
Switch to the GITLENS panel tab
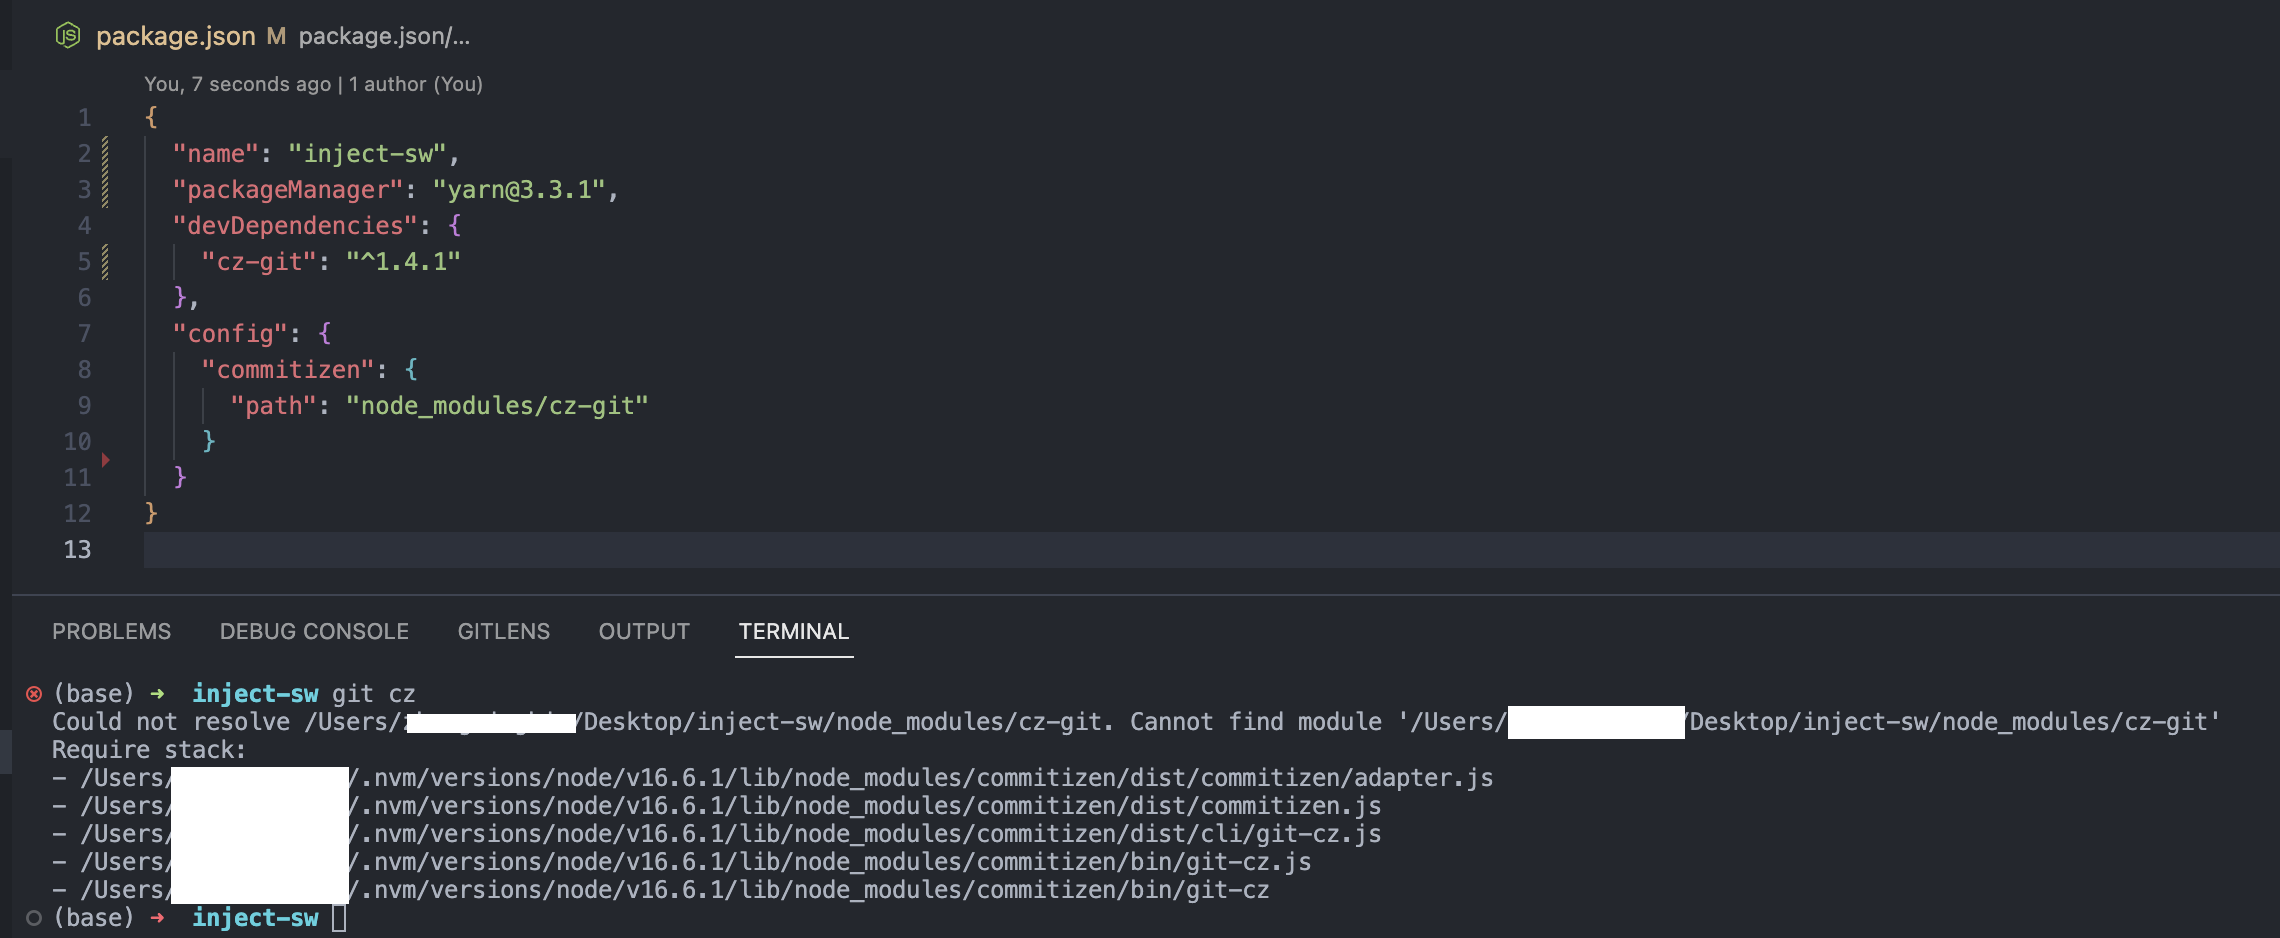pos(504,631)
